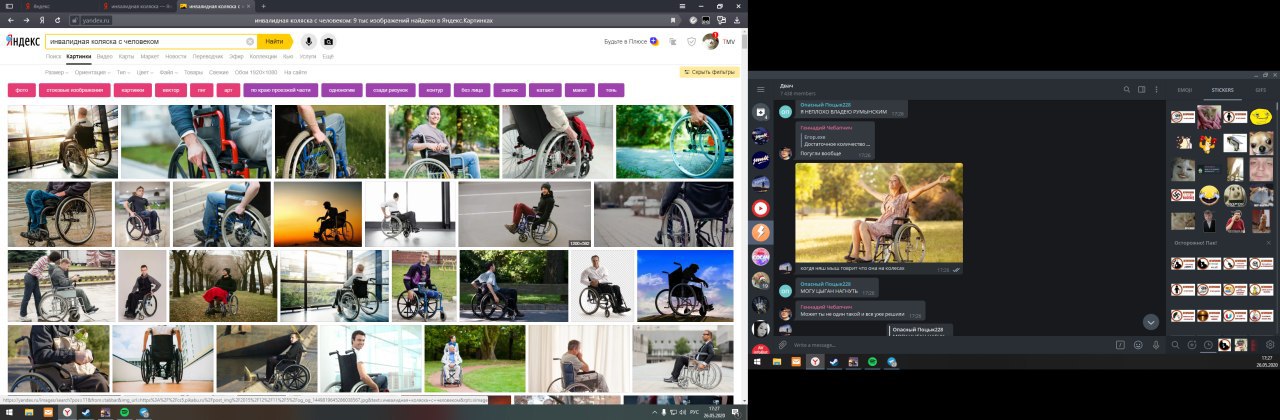1280x420 pixels.
Task: Toggle the Свежие filter
Action: click(x=218, y=72)
